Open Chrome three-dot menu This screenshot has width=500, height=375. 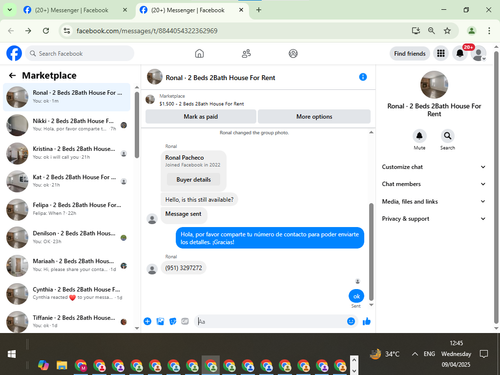point(489,31)
